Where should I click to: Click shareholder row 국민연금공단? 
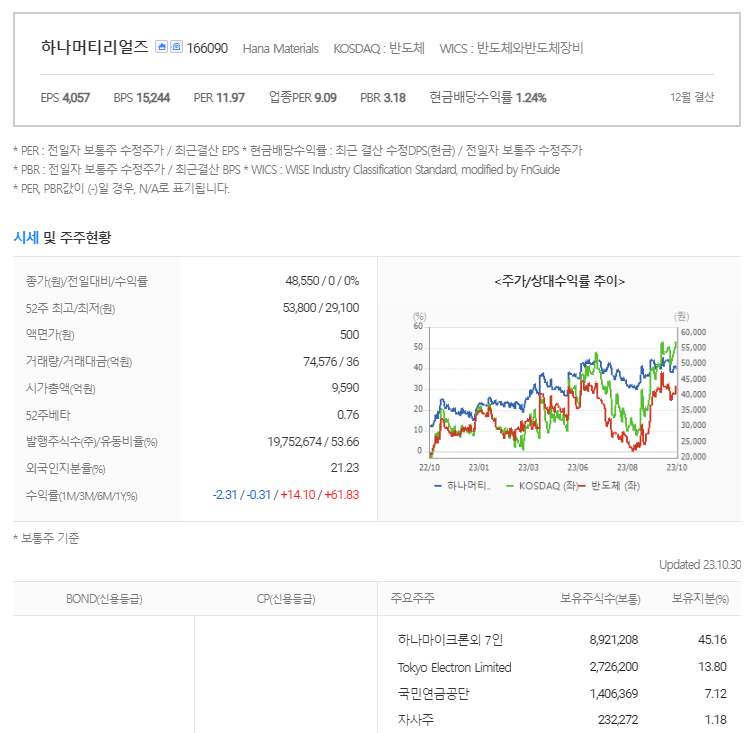tap(433, 694)
